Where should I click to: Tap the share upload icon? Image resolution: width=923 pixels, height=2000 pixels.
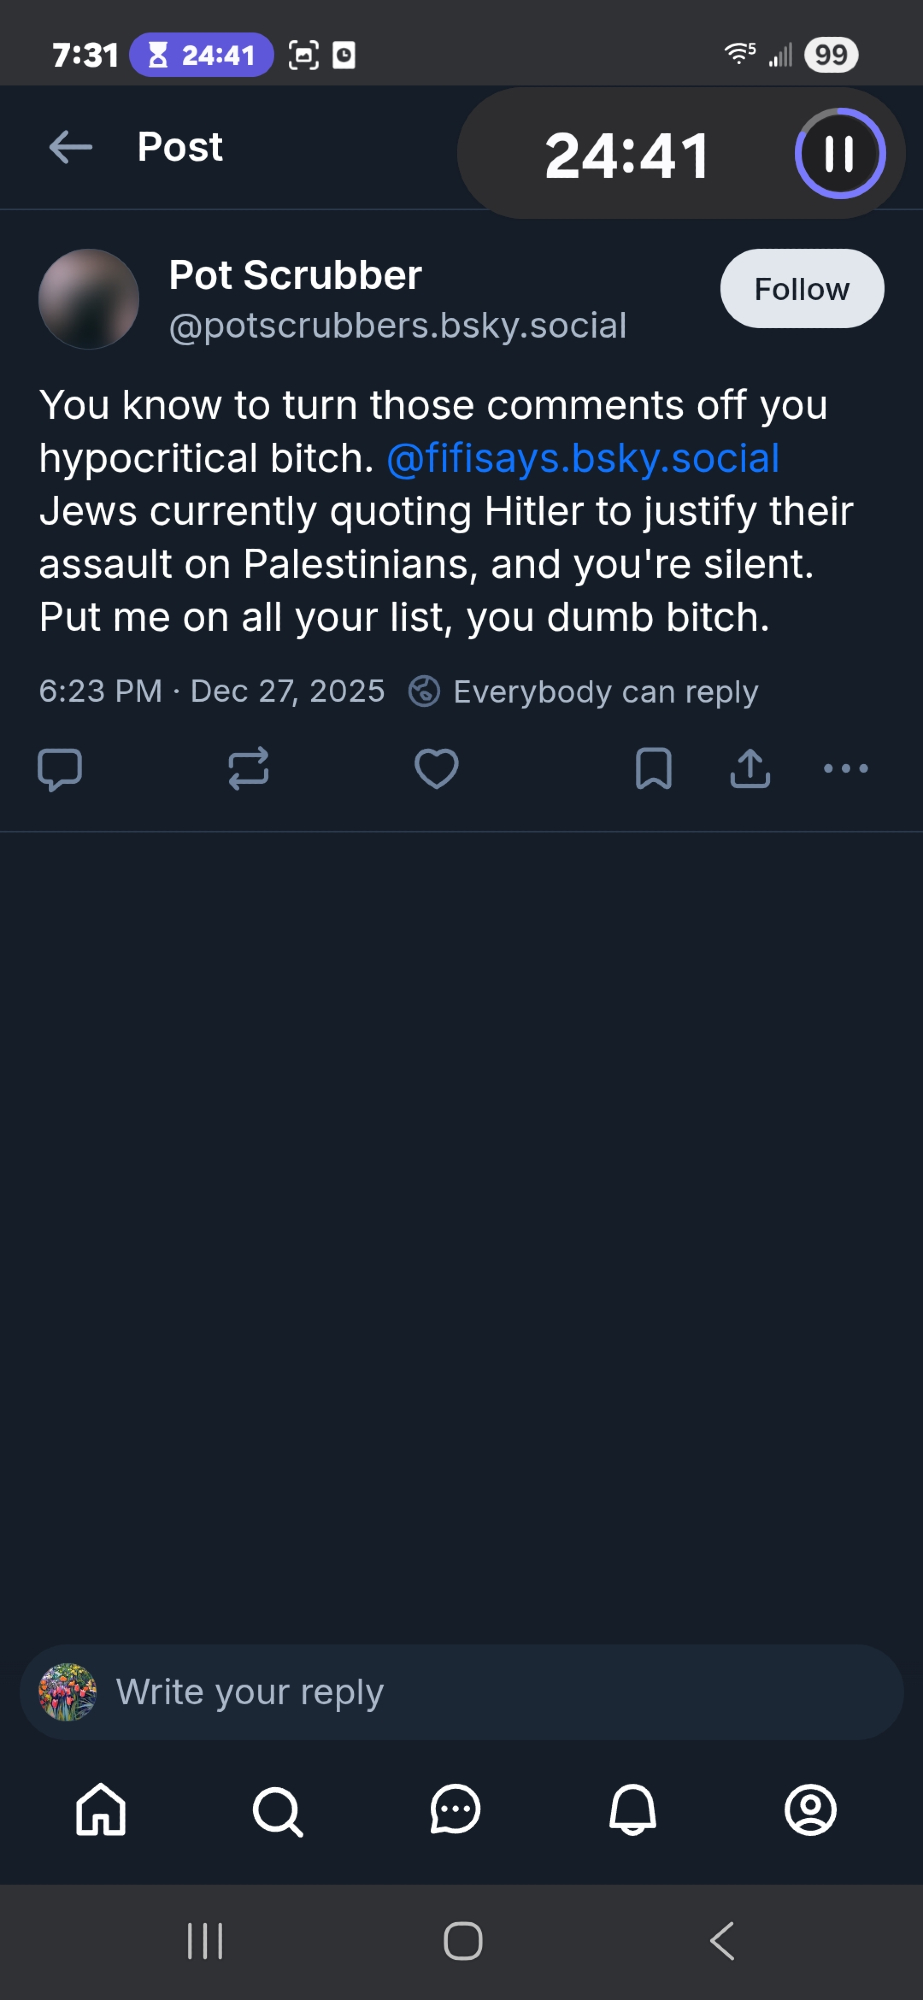pos(750,769)
